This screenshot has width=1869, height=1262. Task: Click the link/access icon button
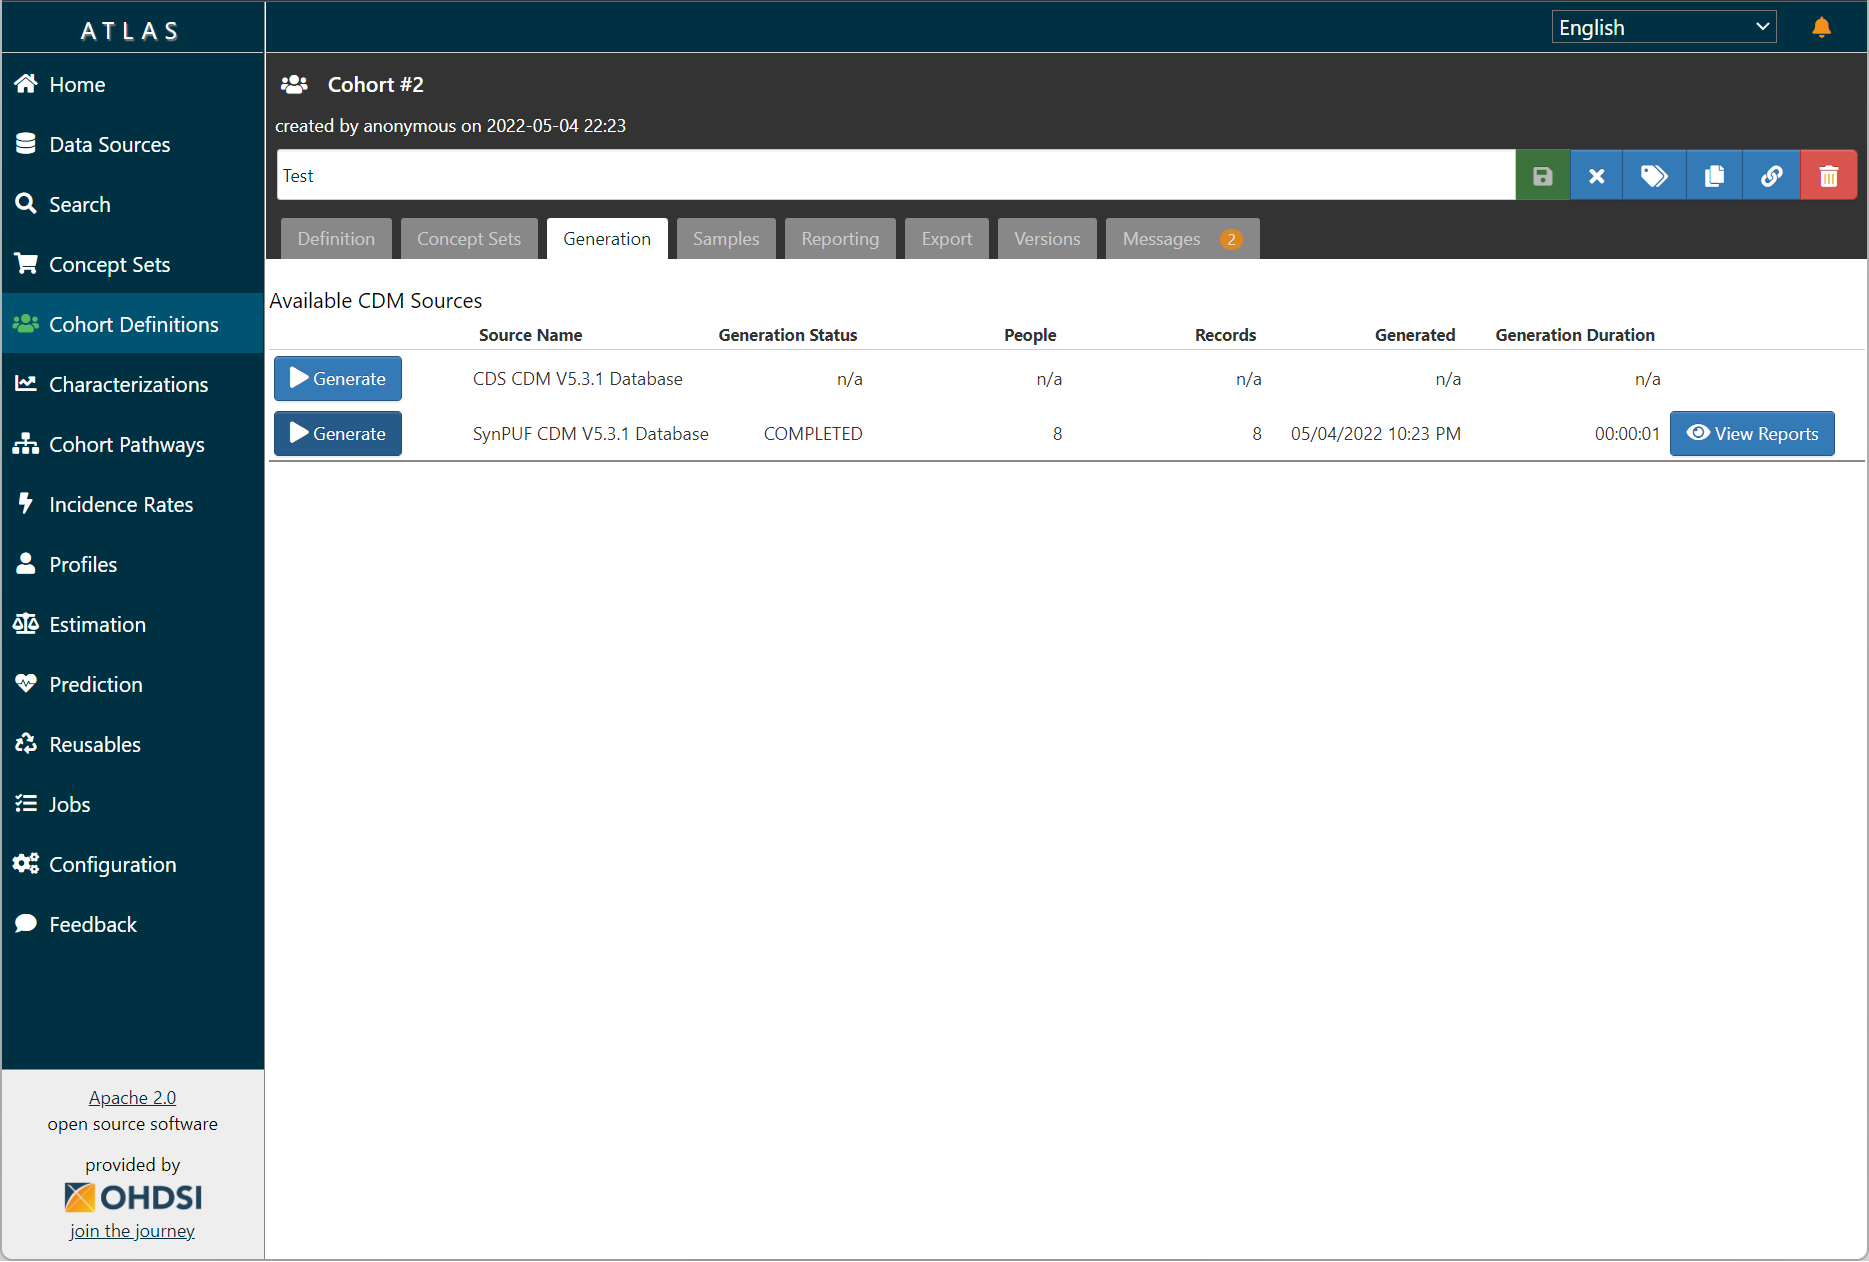point(1771,176)
